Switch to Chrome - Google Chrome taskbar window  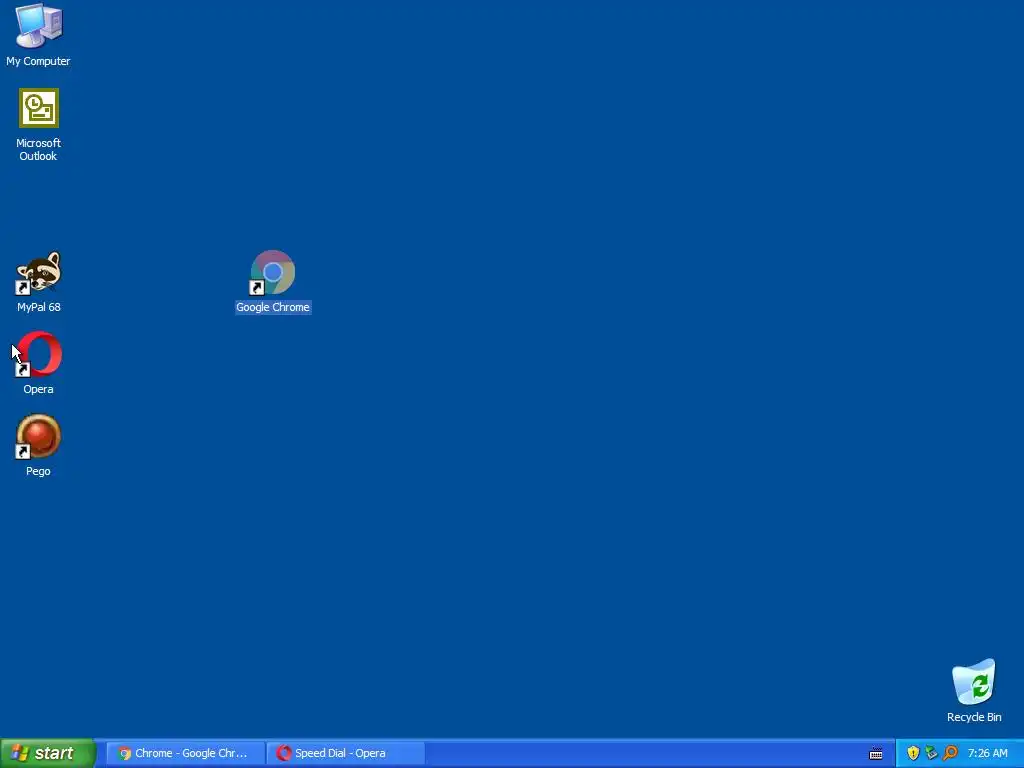click(x=185, y=753)
